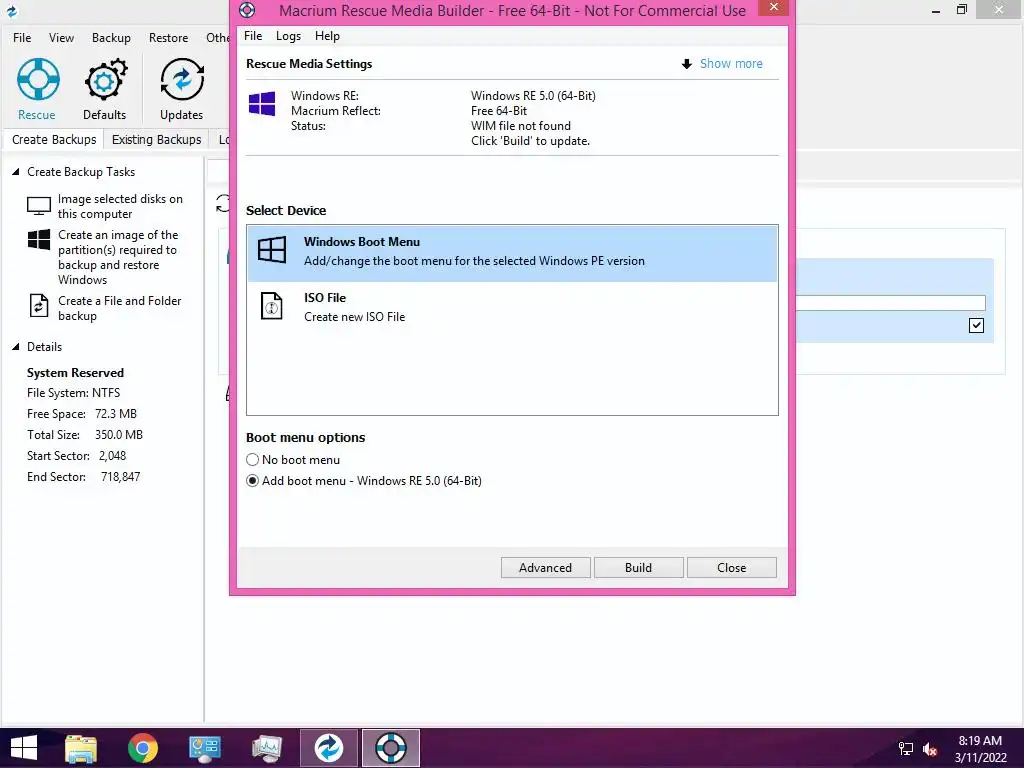Click the Windows RE 5.0 (64-Bit) value
This screenshot has width=1024, height=768.
click(533, 96)
